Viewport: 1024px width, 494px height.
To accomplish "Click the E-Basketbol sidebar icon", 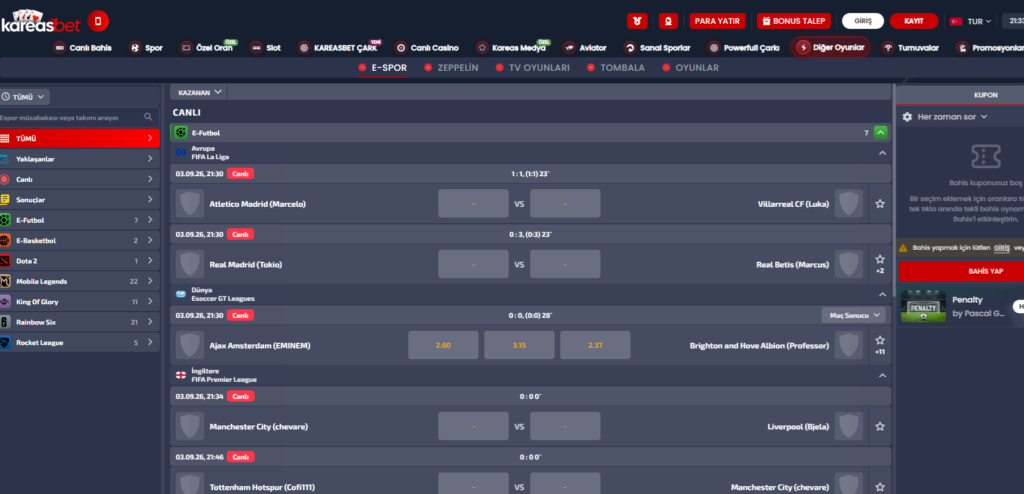I will [5, 240].
